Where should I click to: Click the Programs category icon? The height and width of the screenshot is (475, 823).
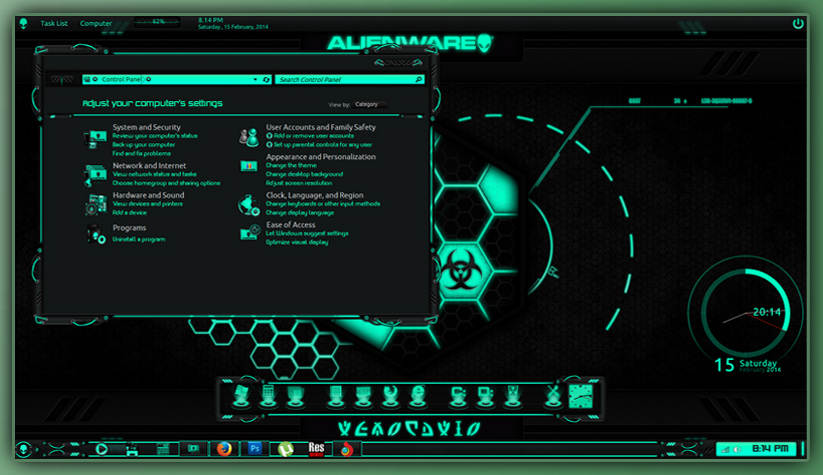click(96, 234)
